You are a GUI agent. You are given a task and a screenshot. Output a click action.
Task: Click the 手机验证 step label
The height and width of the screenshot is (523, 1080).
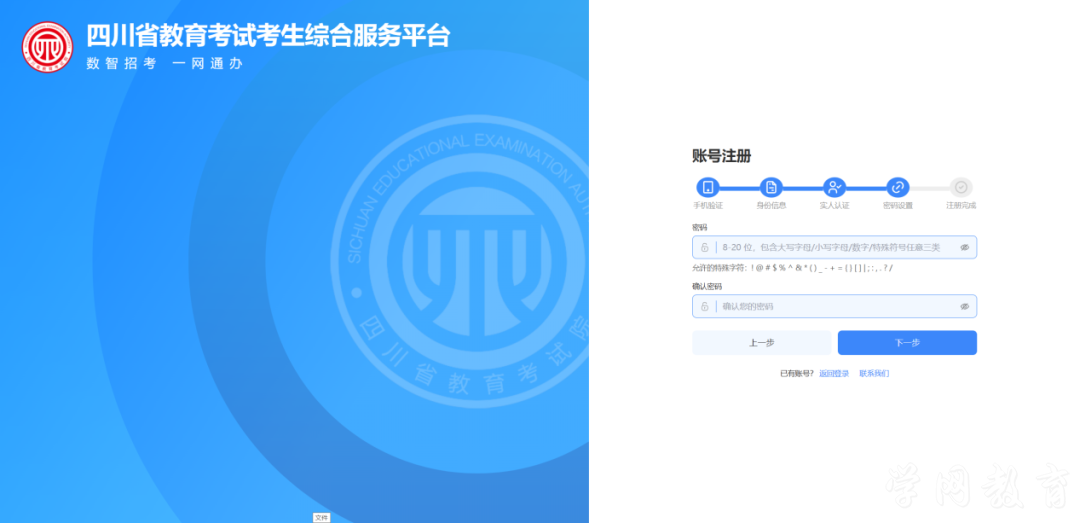click(x=707, y=205)
